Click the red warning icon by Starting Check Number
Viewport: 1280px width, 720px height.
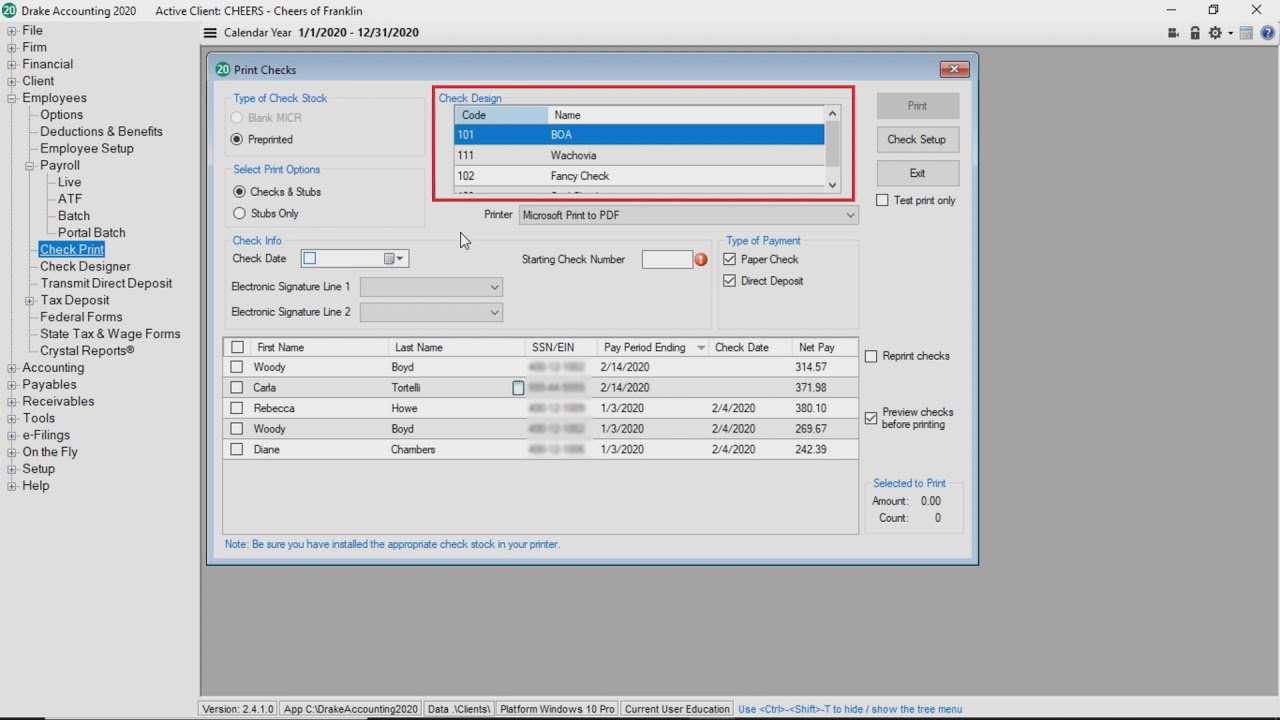point(701,260)
